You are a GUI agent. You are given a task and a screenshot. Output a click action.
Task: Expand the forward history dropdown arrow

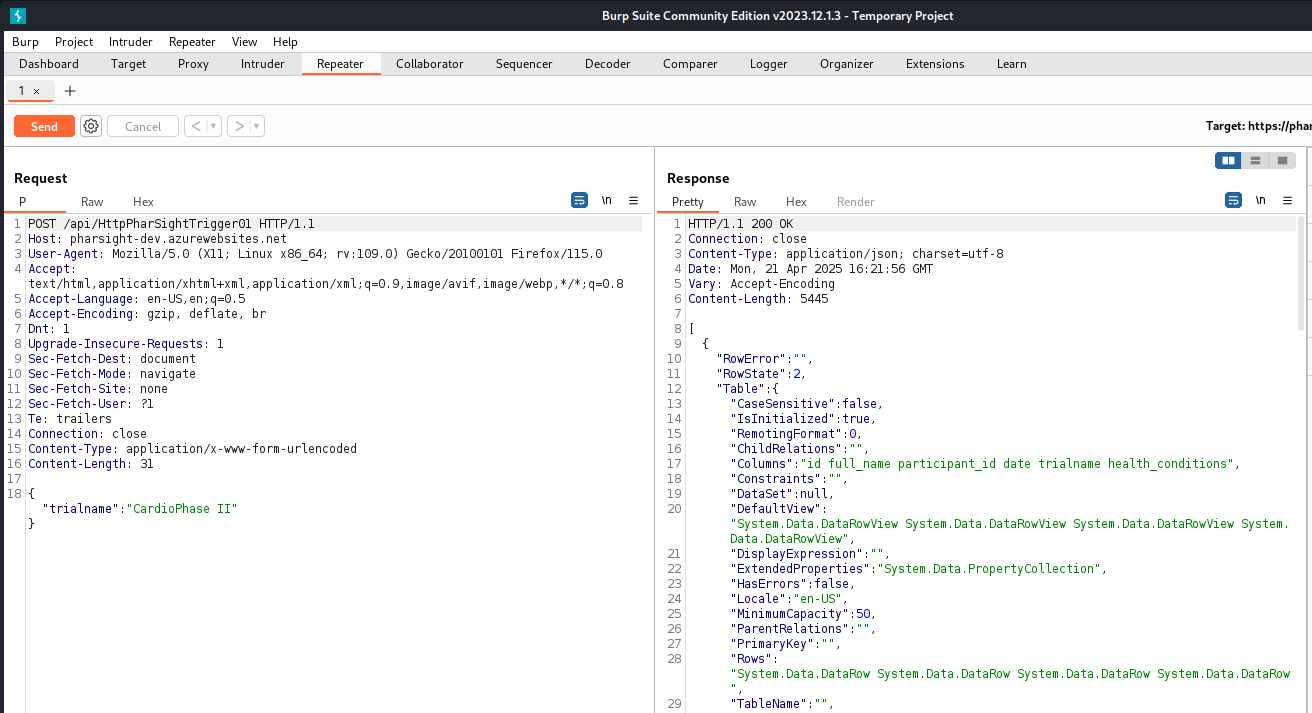tap(257, 126)
